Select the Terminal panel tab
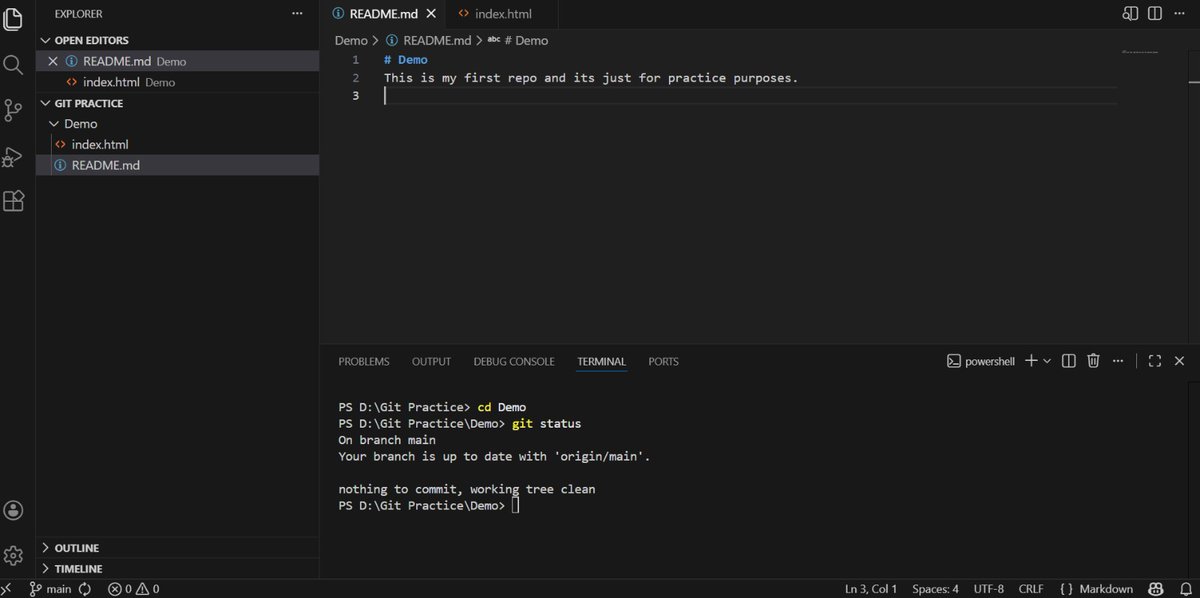1200x598 pixels. click(x=601, y=361)
